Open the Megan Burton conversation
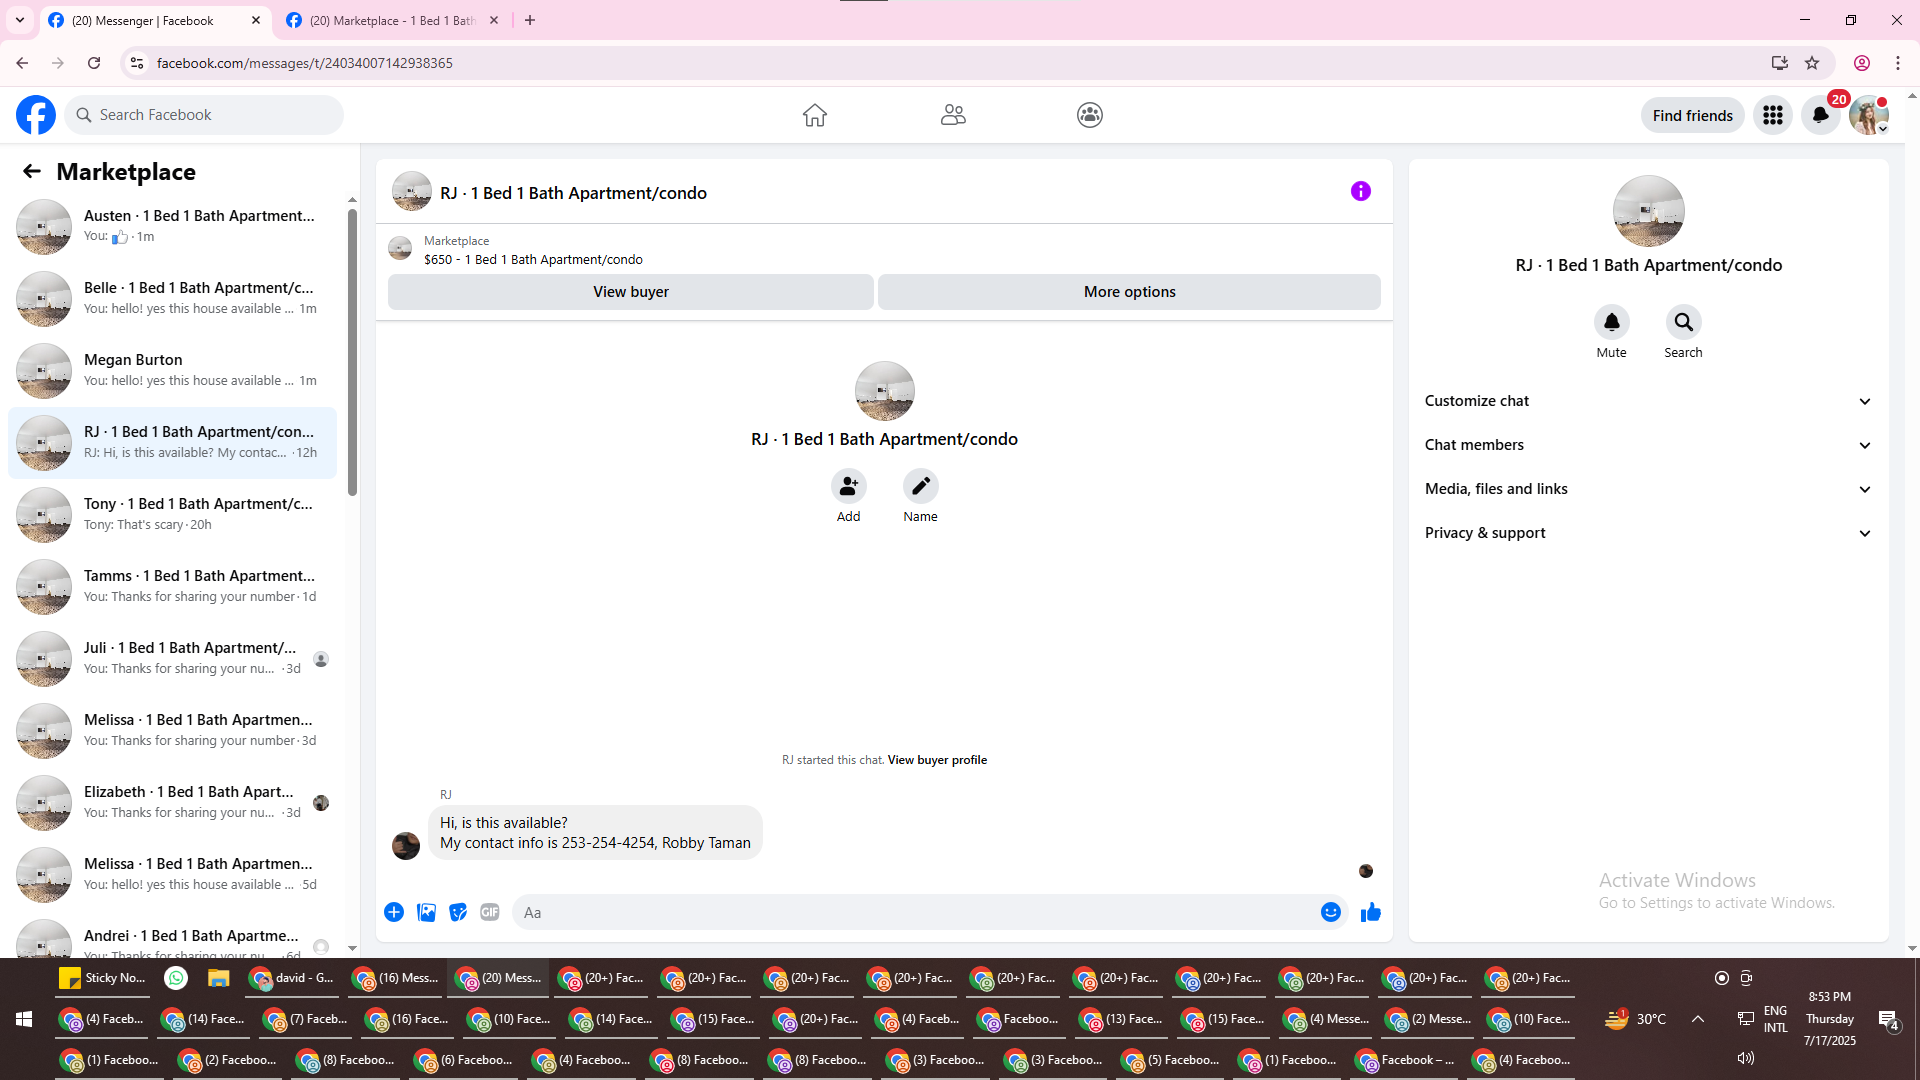 (x=173, y=371)
